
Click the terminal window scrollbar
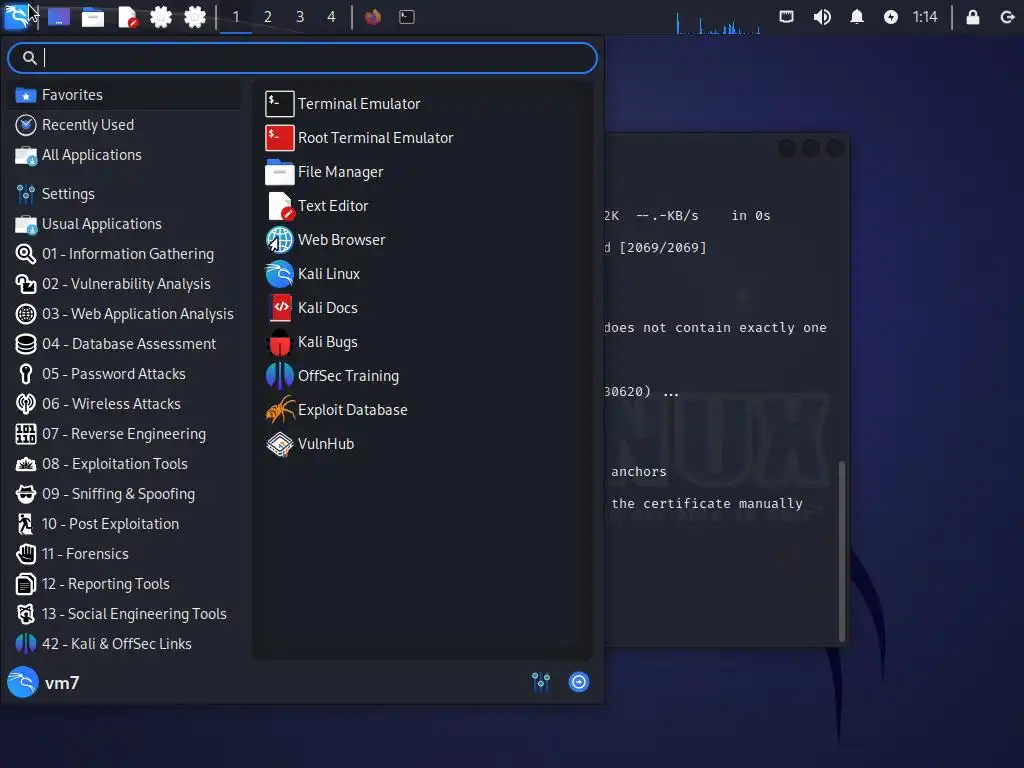(x=842, y=551)
